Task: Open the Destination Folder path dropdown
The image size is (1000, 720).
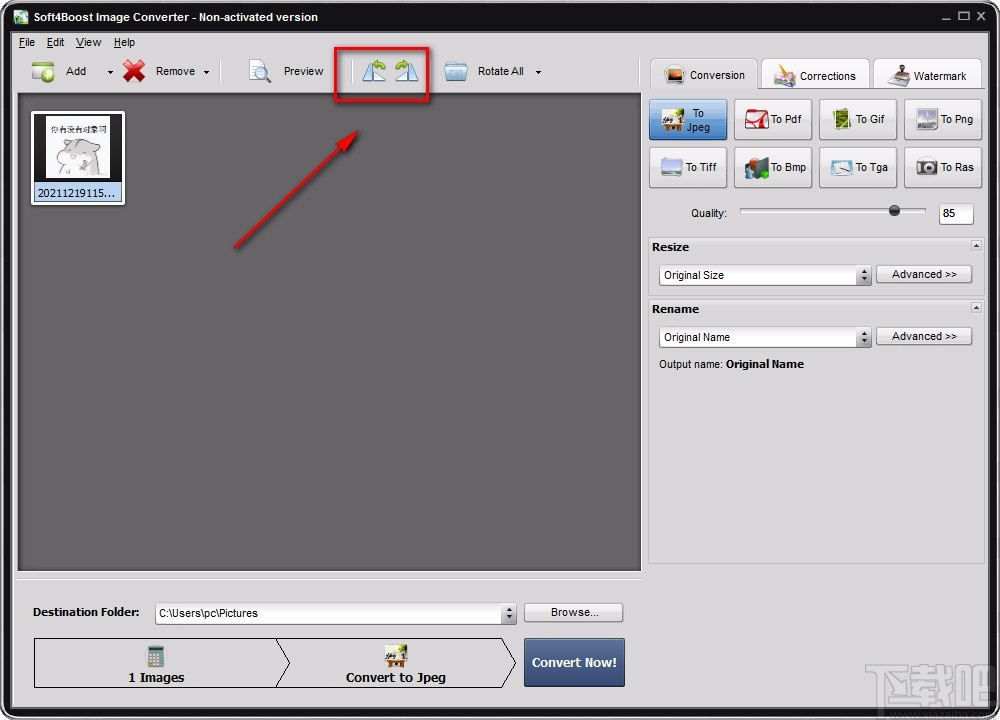Action: click(x=509, y=613)
